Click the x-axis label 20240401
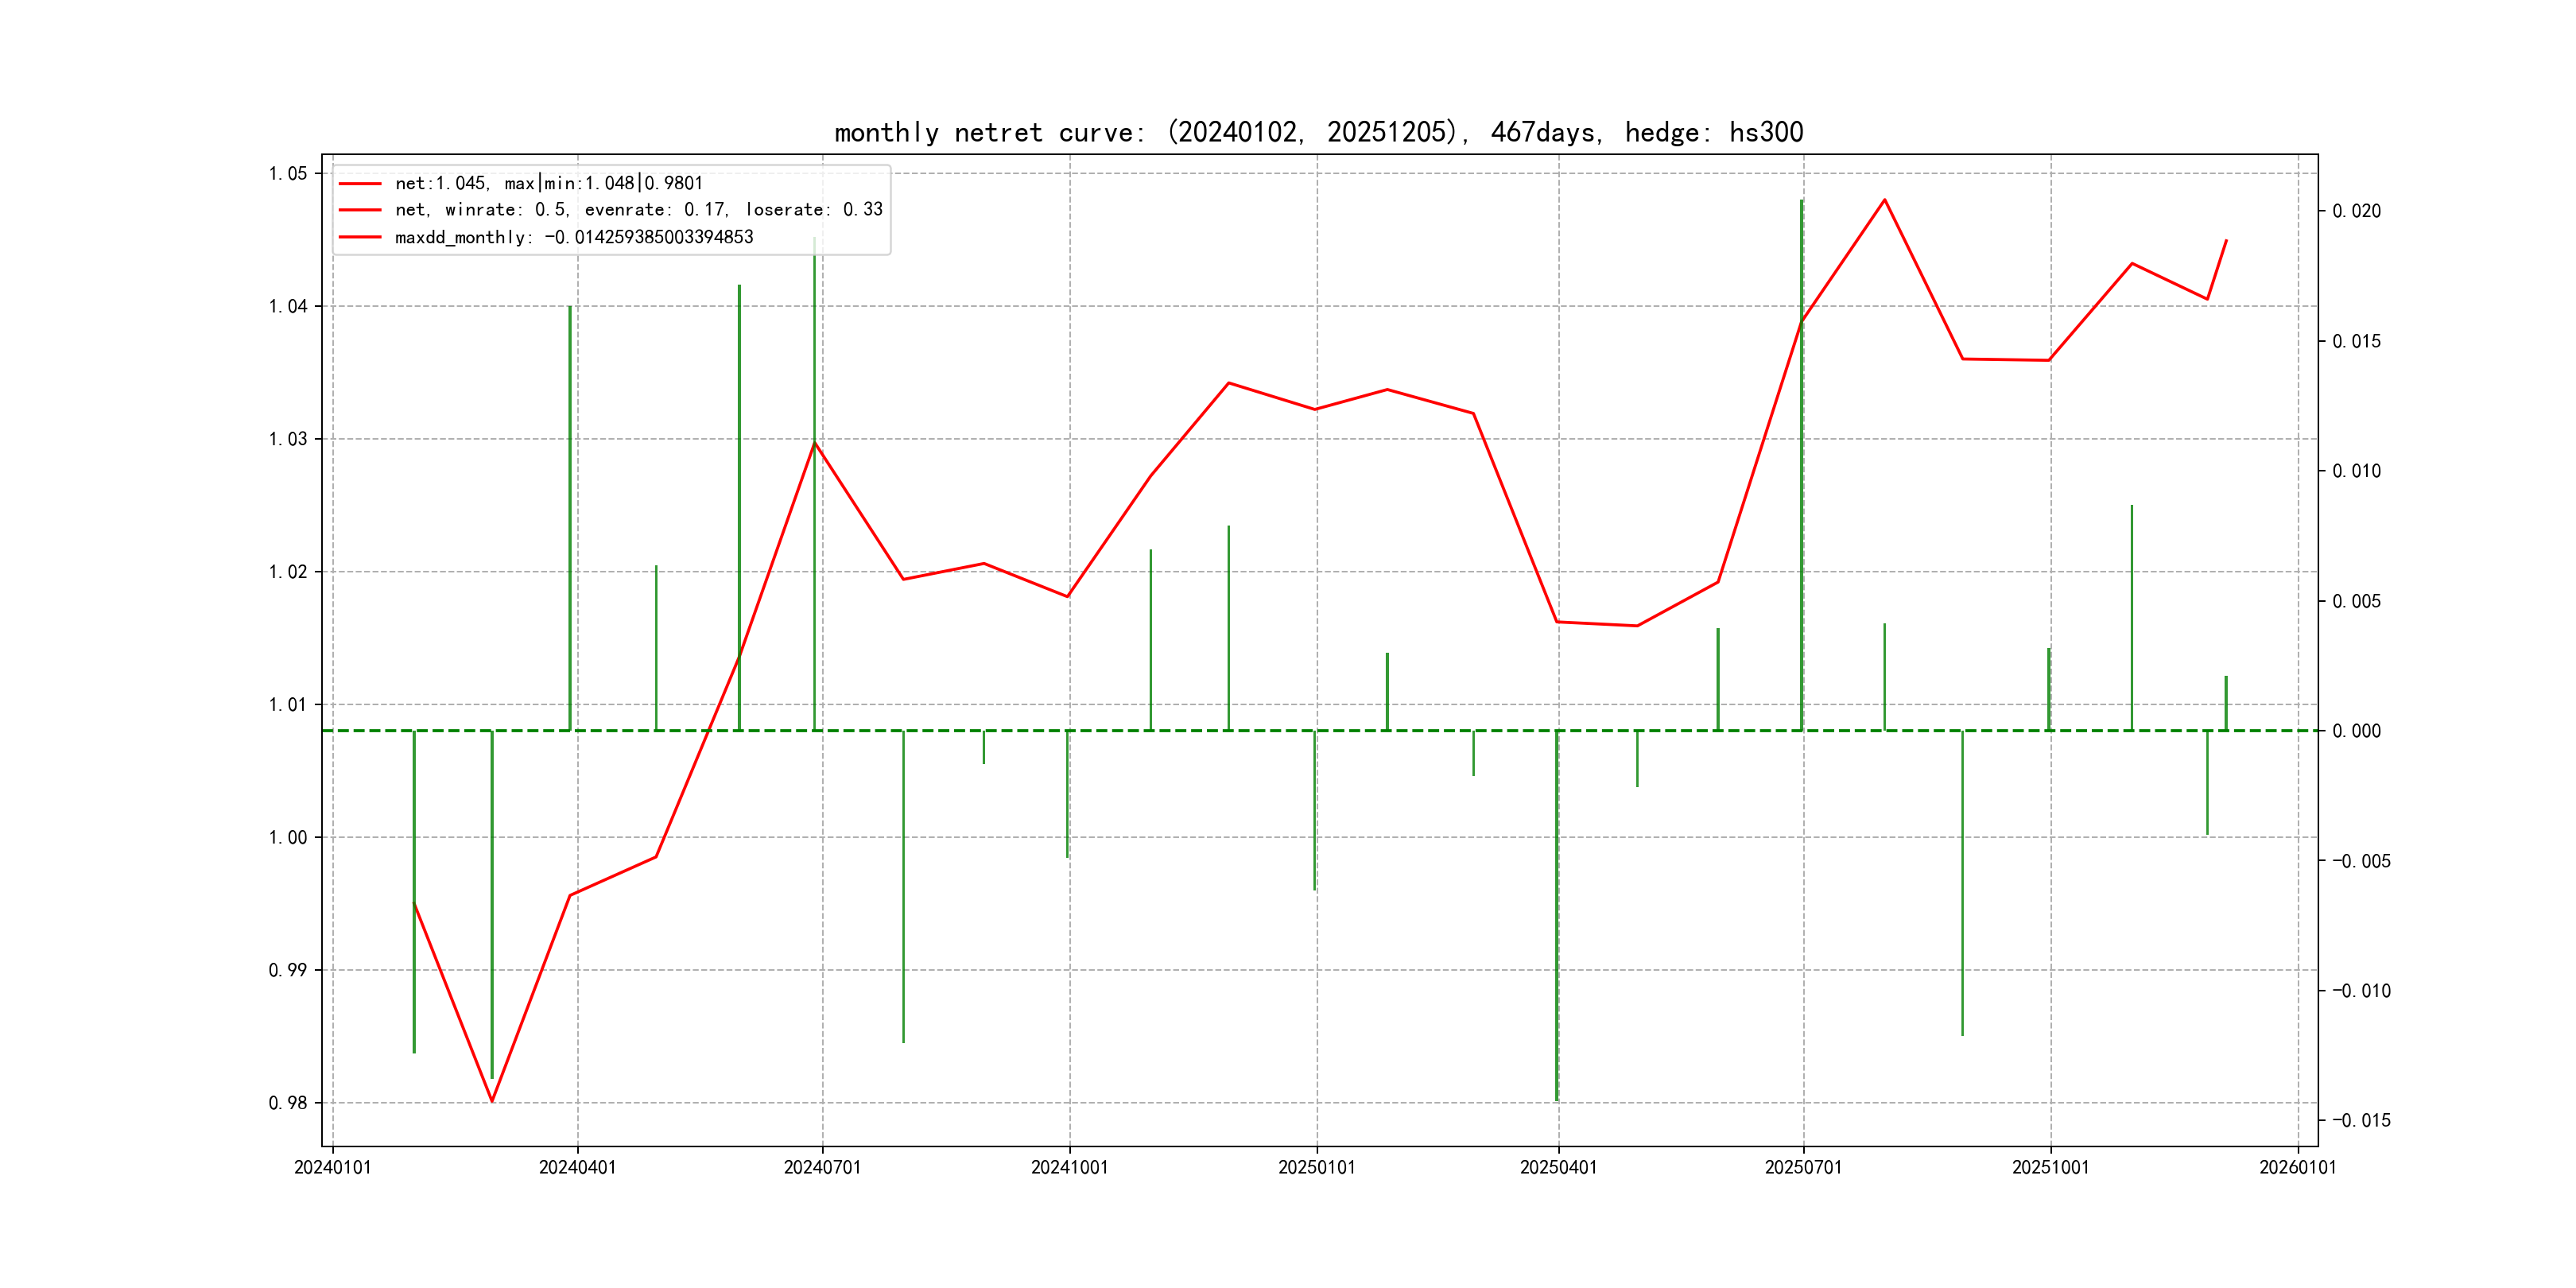Image resolution: width=2576 pixels, height=1288 pixels. [577, 1168]
